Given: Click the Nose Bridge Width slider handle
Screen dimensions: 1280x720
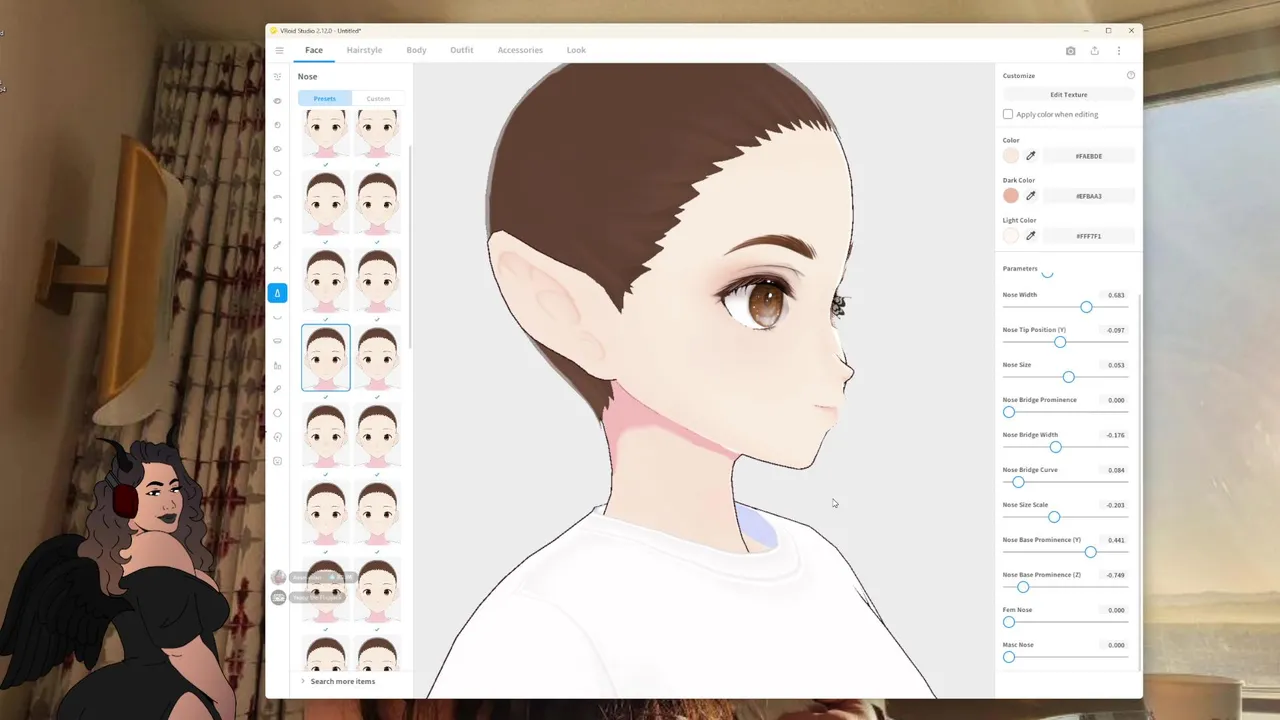Looking at the screenshot, I should coord(1055,447).
